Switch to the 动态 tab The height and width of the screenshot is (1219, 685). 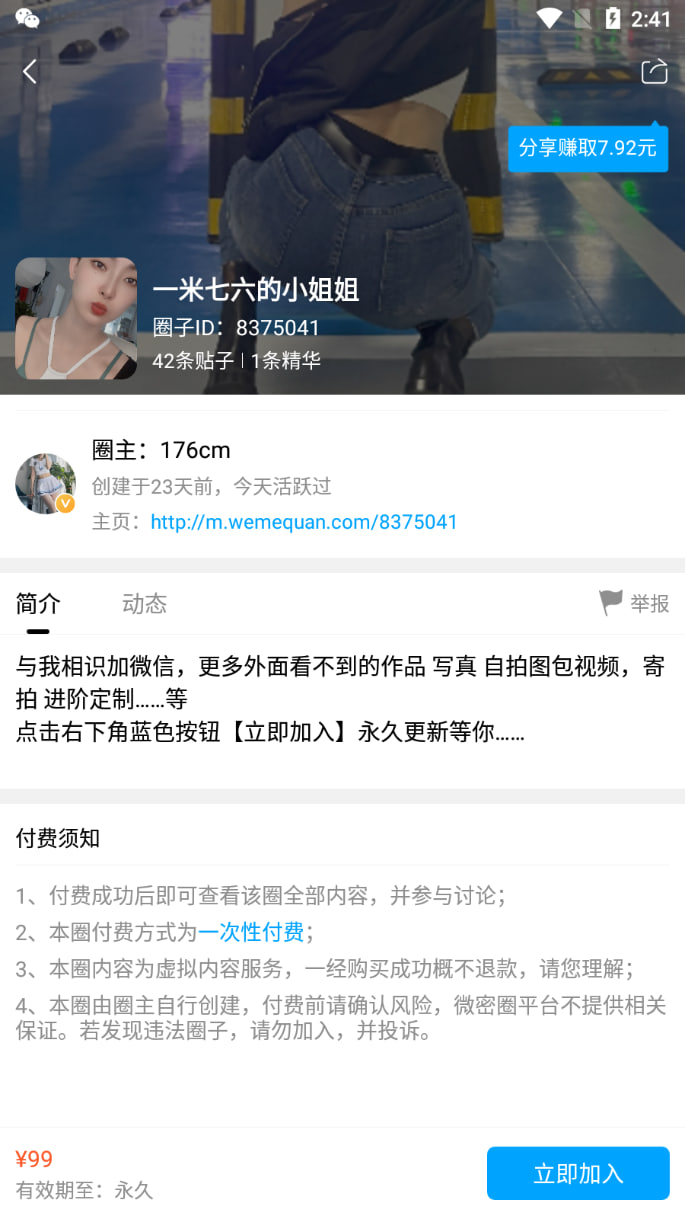(144, 603)
